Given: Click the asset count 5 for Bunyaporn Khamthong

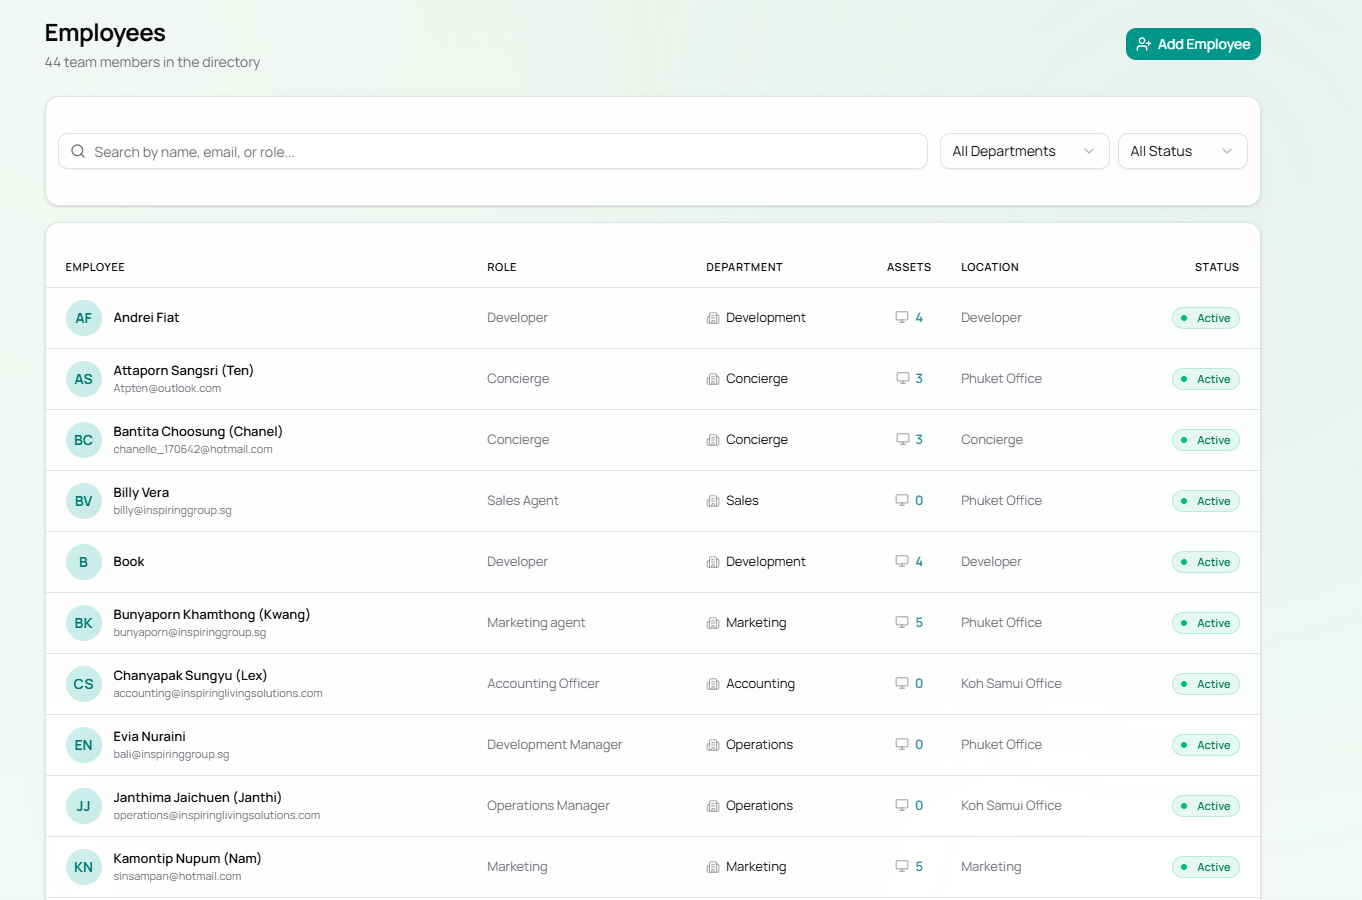Looking at the screenshot, I should point(919,622).
